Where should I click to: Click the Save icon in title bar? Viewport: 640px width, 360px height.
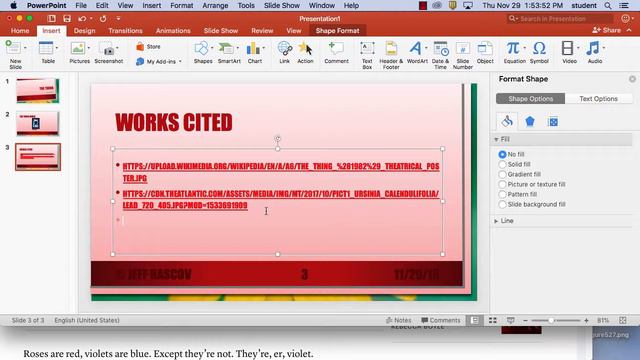pyautogui.click(x=67, y=18)
